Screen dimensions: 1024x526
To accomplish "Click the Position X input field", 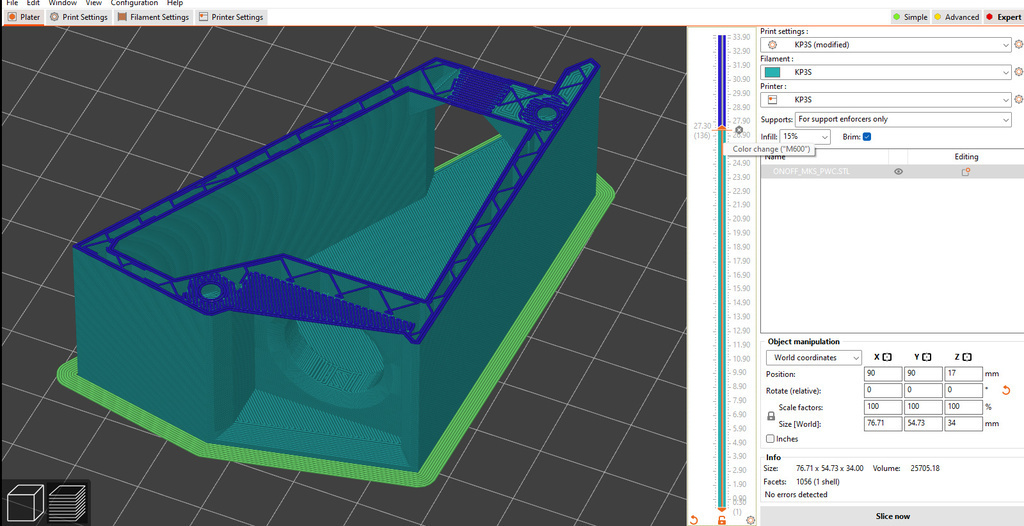I will coord(882,374).
